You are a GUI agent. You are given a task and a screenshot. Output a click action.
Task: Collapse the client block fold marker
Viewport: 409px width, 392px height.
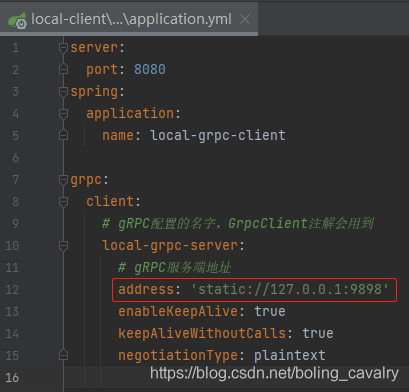63,202
